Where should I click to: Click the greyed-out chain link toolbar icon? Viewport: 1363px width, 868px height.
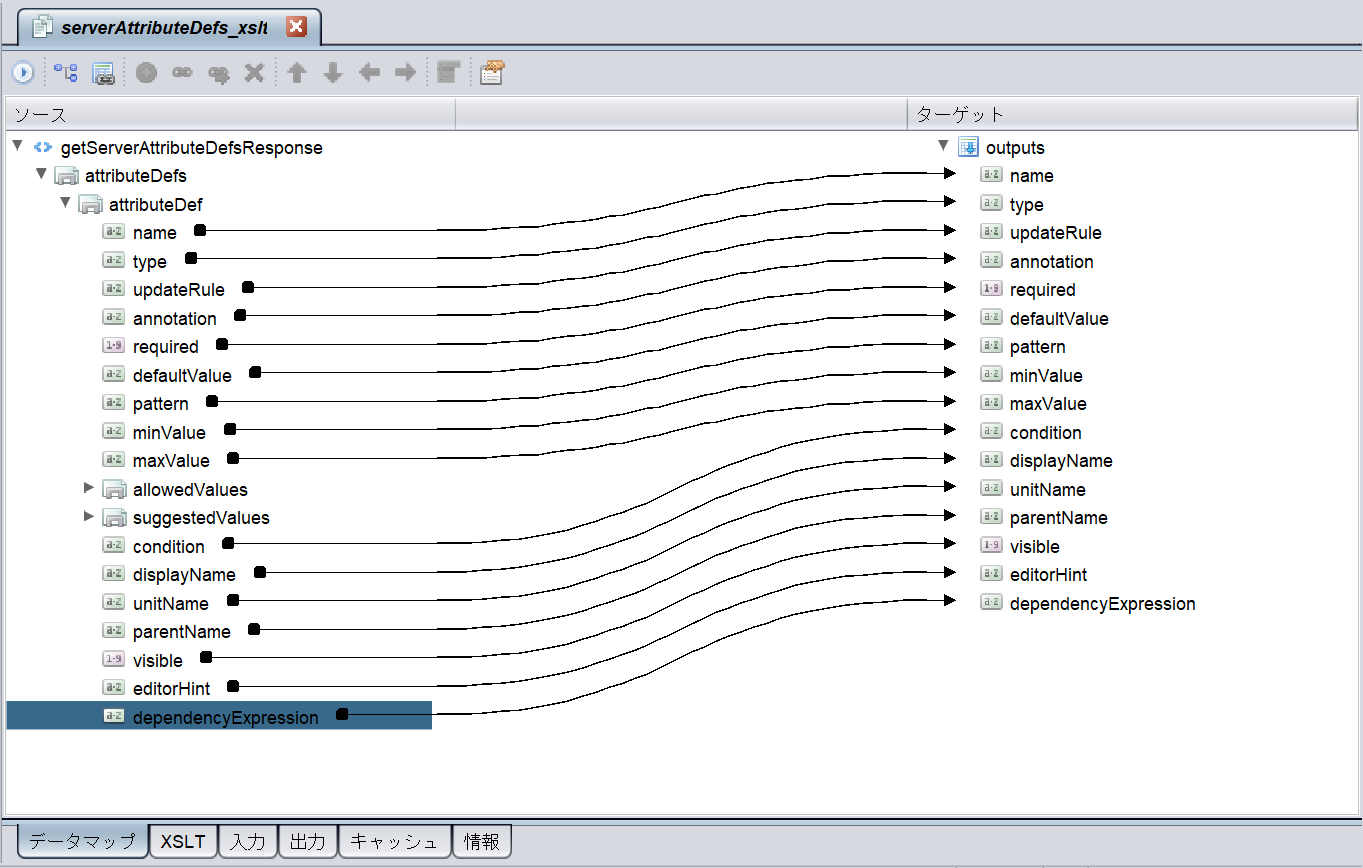coord(182,72)
